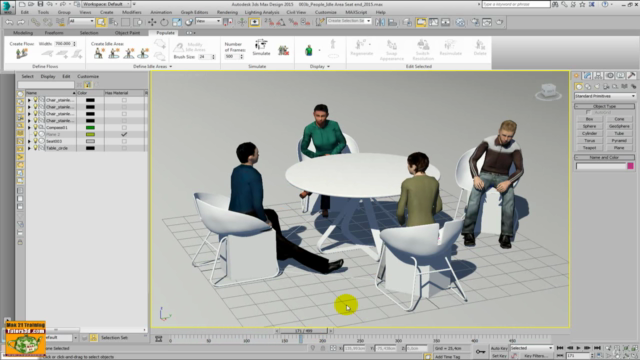Select the Geometry category icon
640x360 pixels.
tap(579, 87)
